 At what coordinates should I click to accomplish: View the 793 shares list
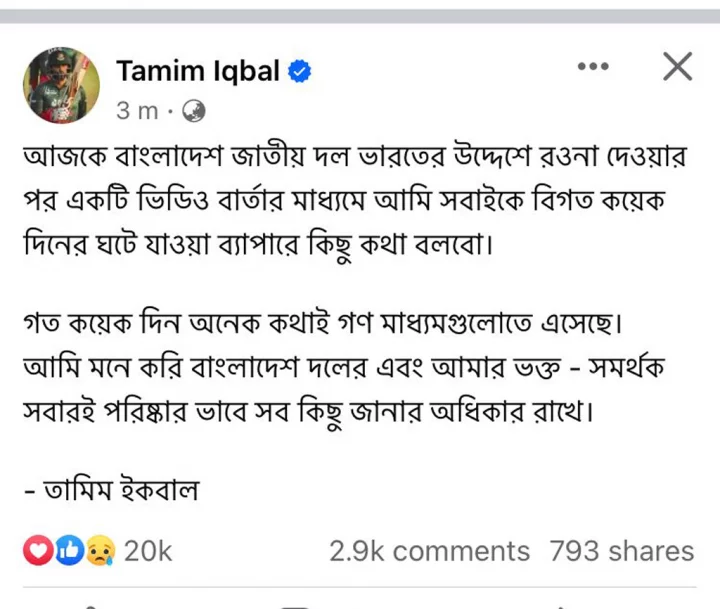(x=621, y=550)
